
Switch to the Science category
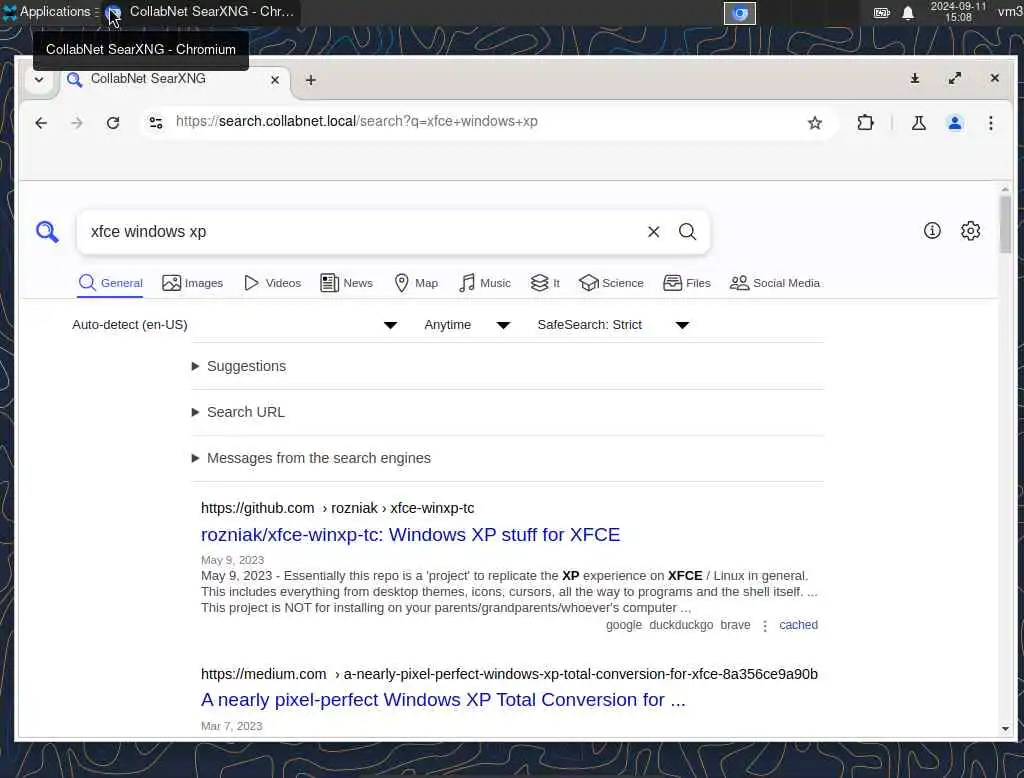[x=611, y=284]
